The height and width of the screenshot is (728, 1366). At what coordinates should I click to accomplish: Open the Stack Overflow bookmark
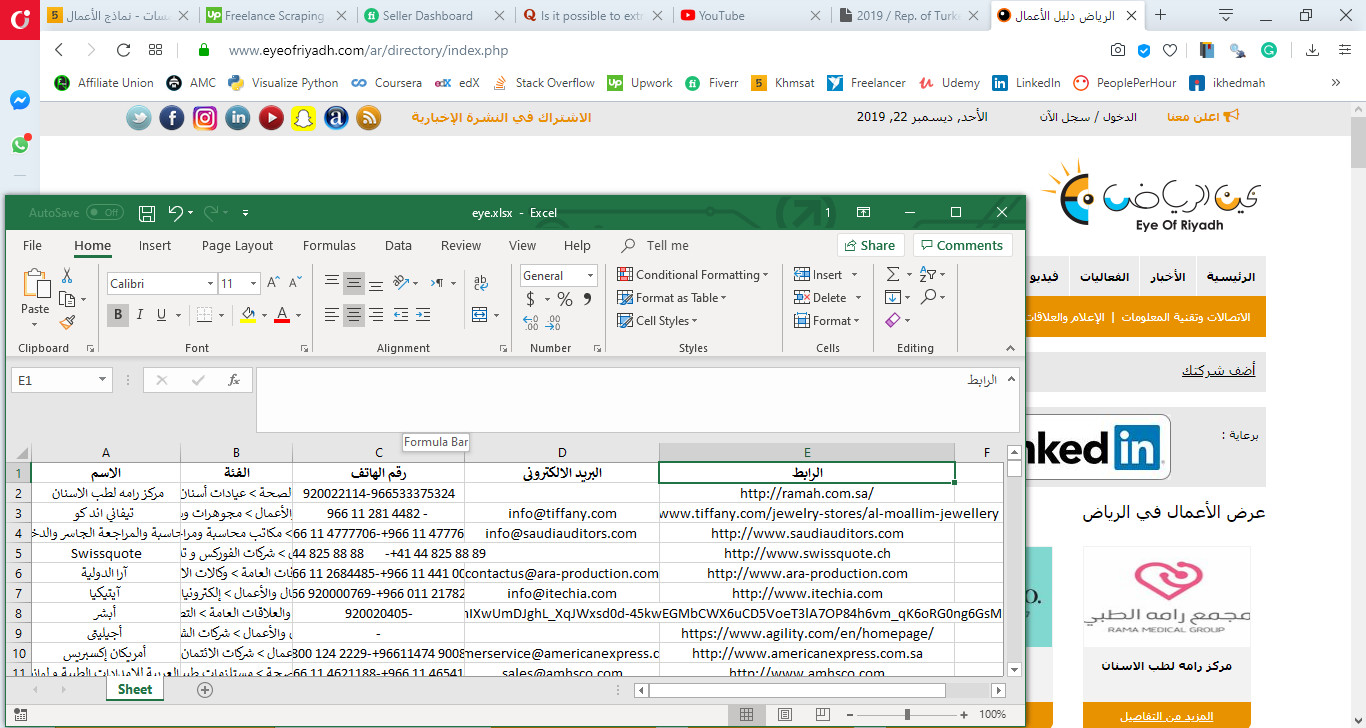click(545, 83)
